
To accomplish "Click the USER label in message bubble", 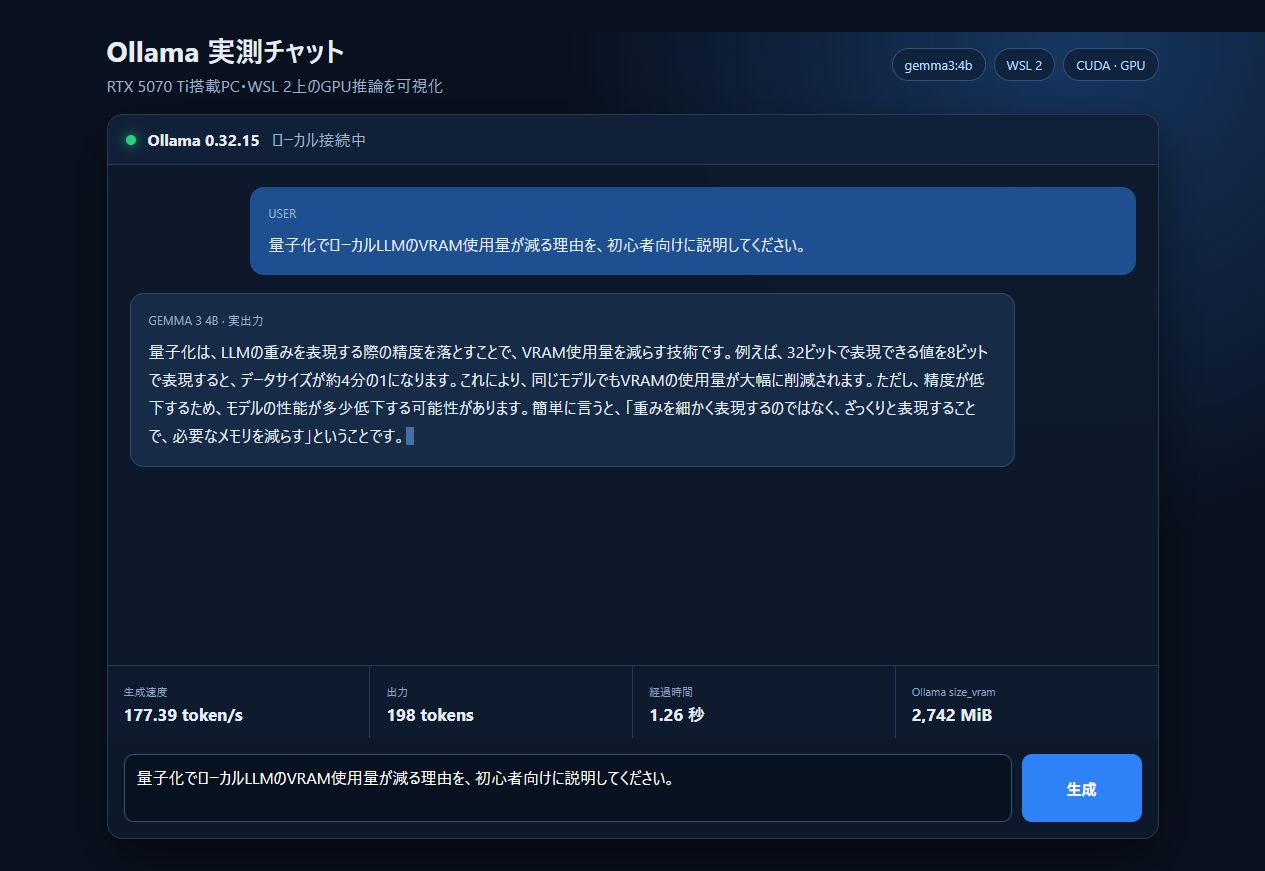I will [282, 213].
